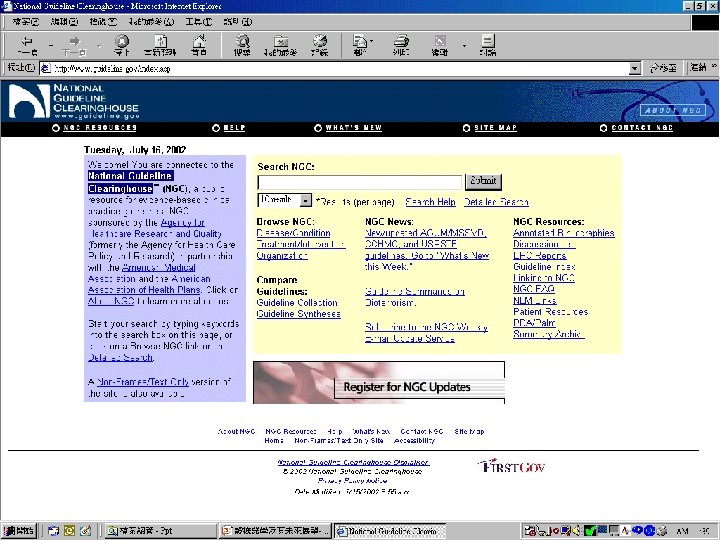
Task: Open Association of Health Plans link
Action: 144,290
